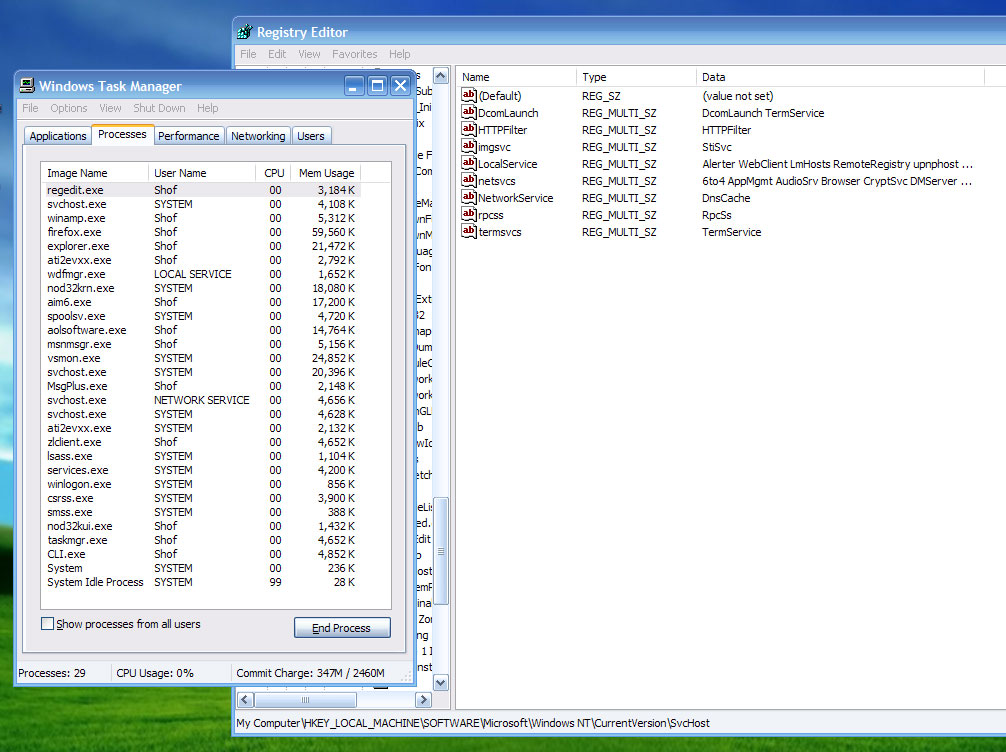Enable the Show processes from all users checkbox

(x=46, y=623)
